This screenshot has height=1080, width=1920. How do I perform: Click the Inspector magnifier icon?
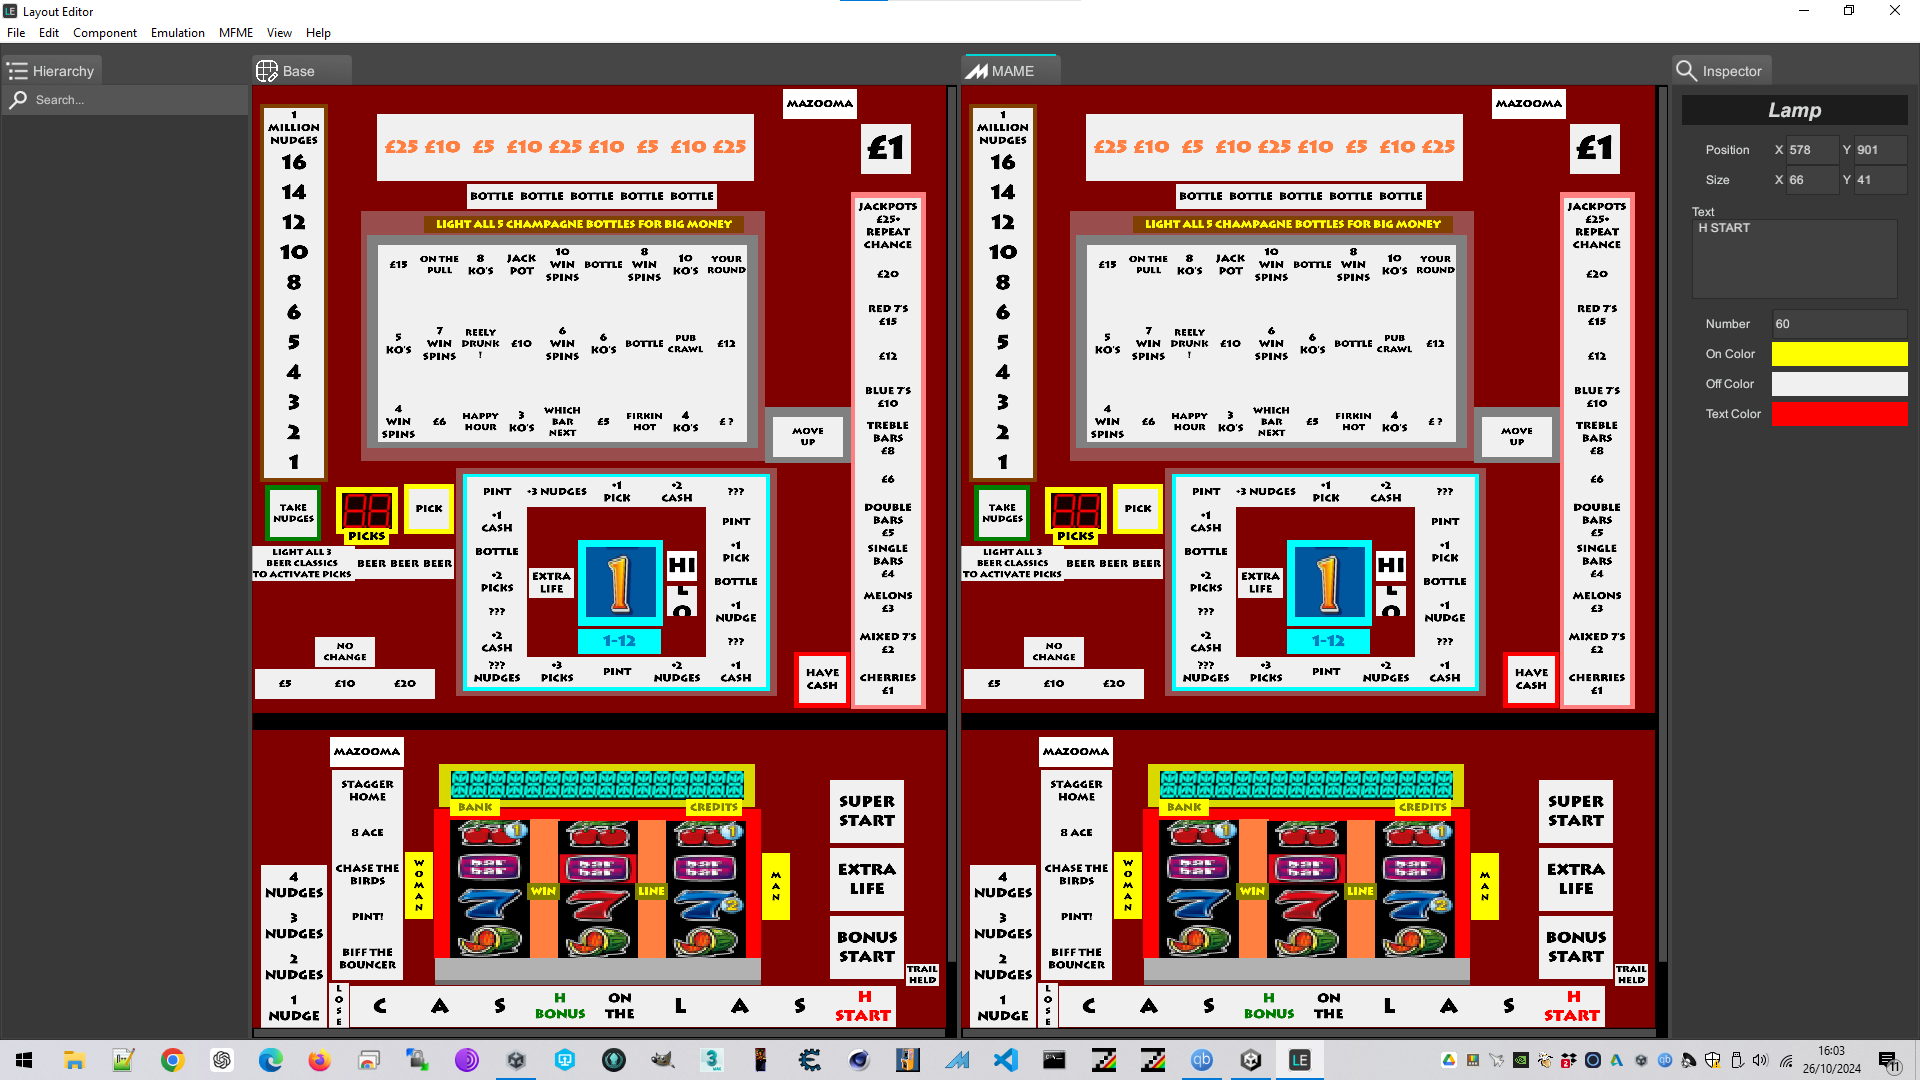1686,71
